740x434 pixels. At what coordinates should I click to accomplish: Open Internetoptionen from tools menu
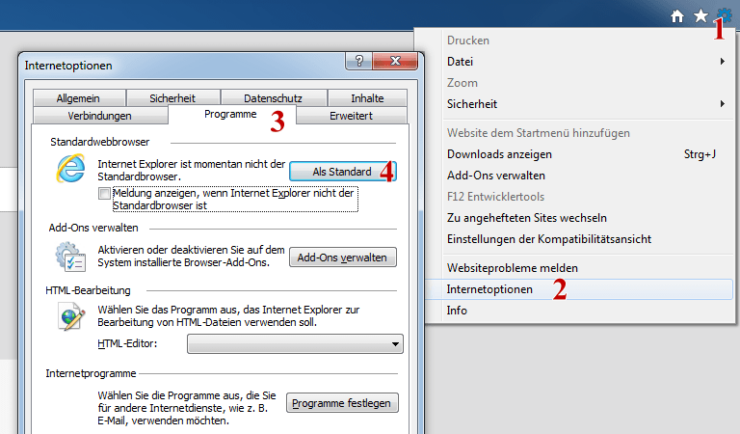tap(580, 289)
